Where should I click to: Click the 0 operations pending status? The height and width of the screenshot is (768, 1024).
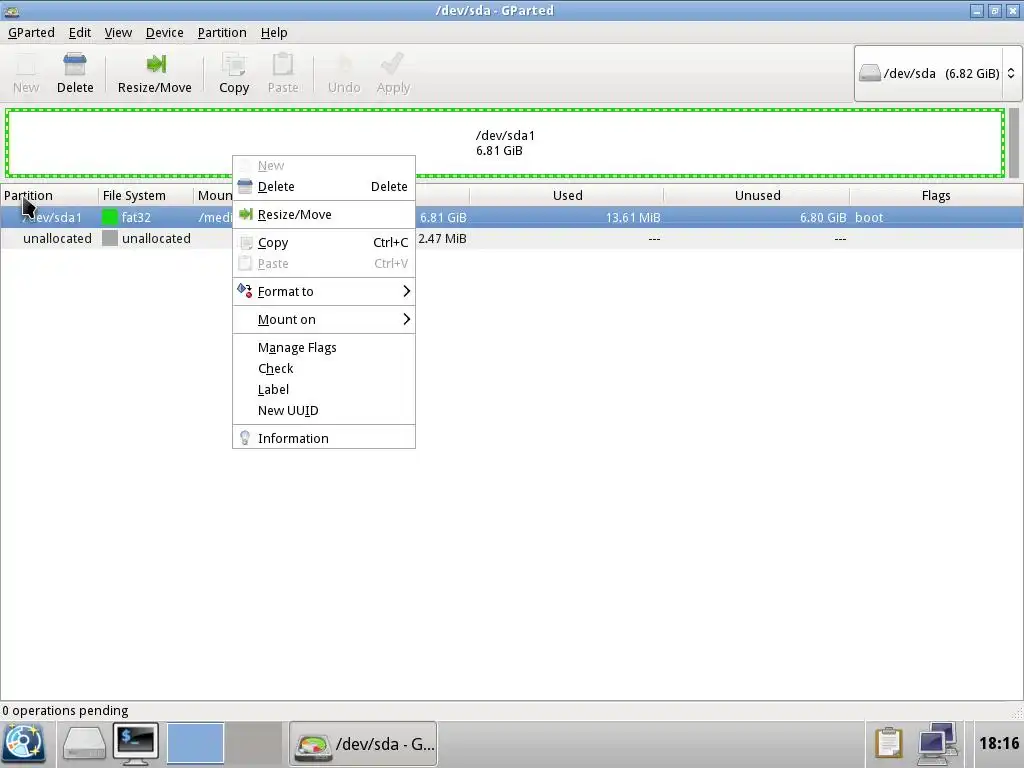tap(65, 711)
